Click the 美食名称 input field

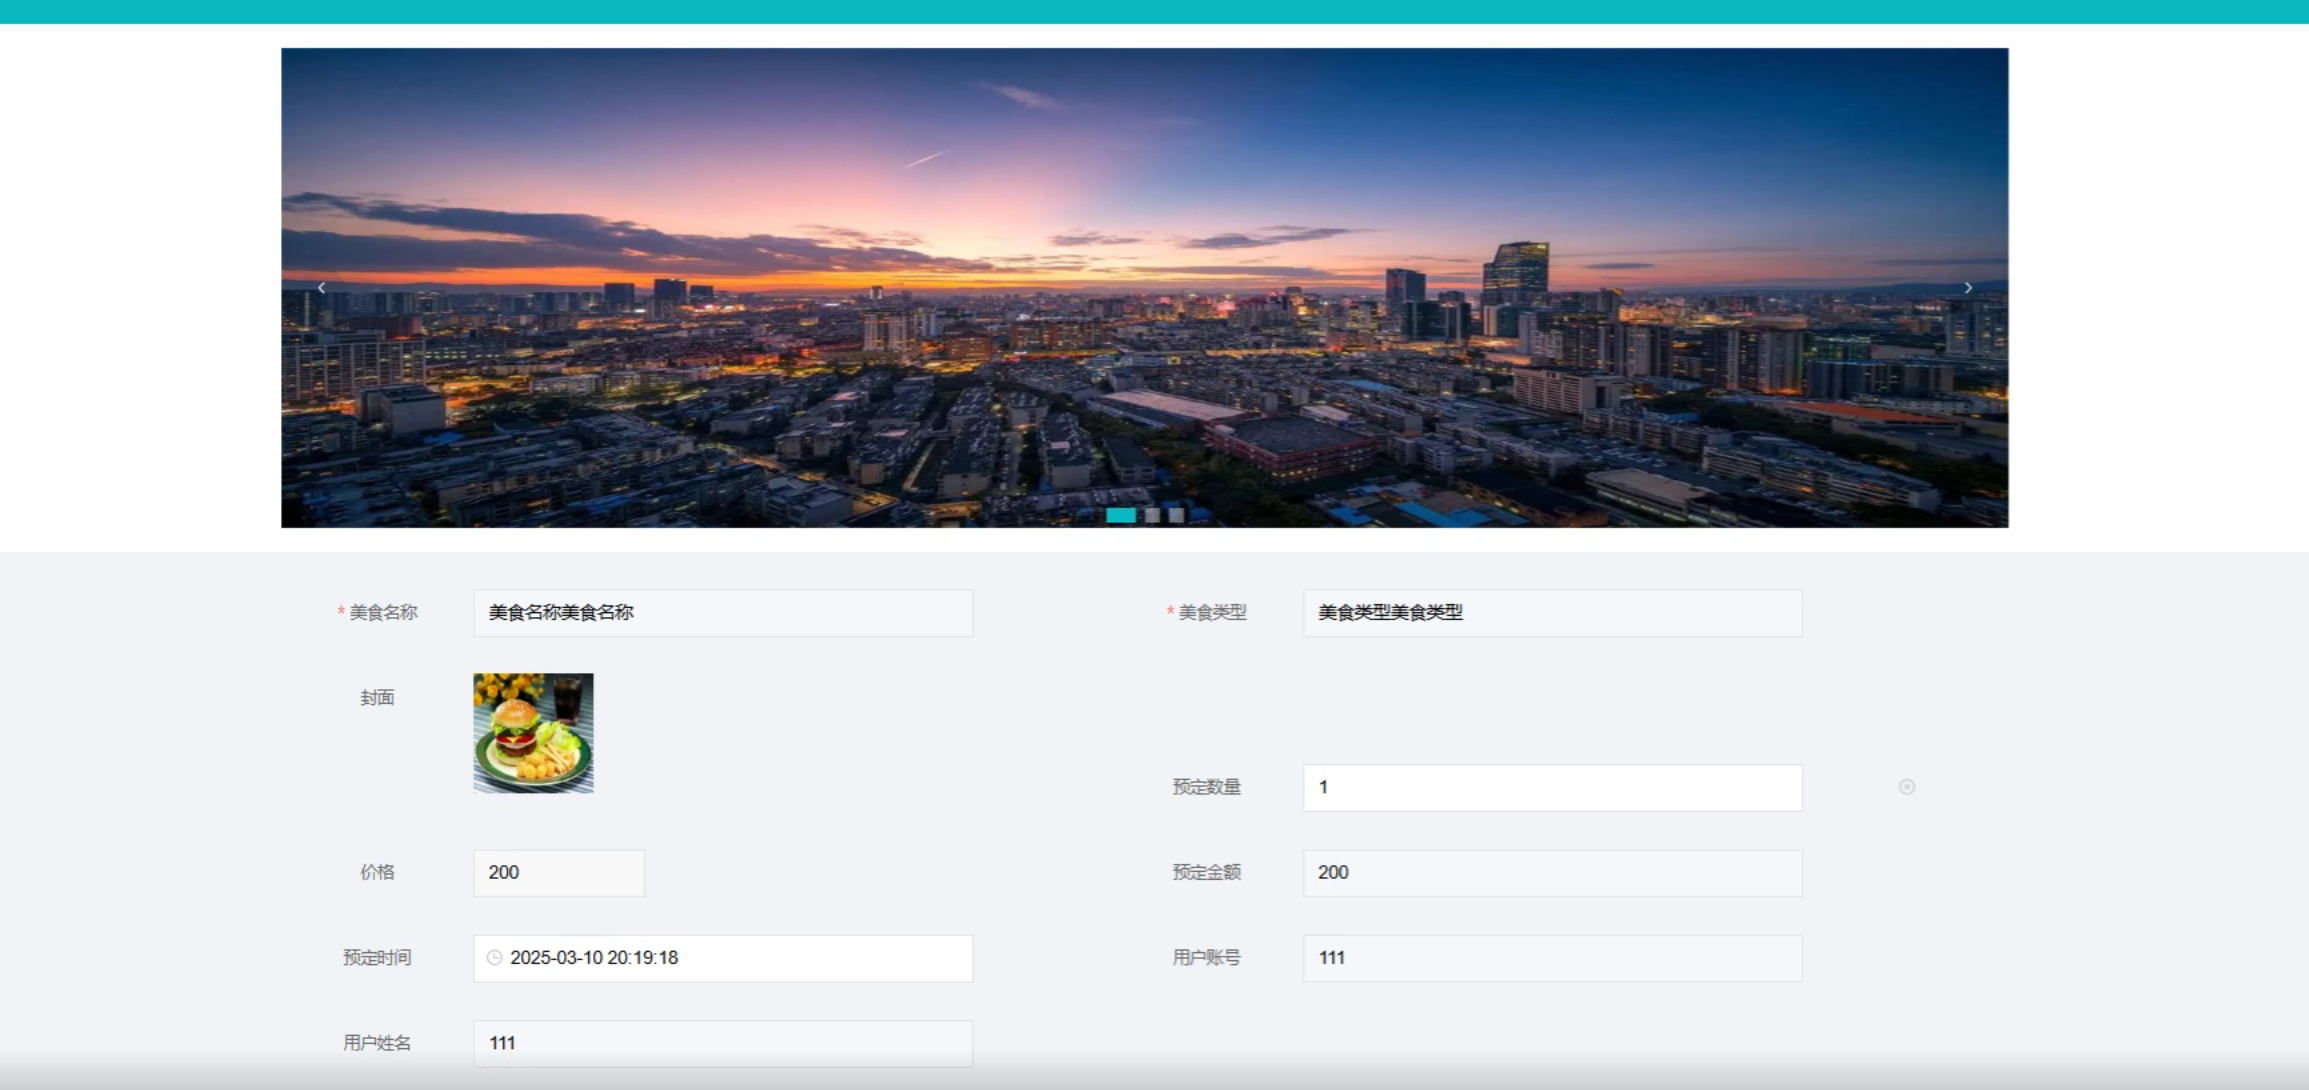(x=722, y=613)
